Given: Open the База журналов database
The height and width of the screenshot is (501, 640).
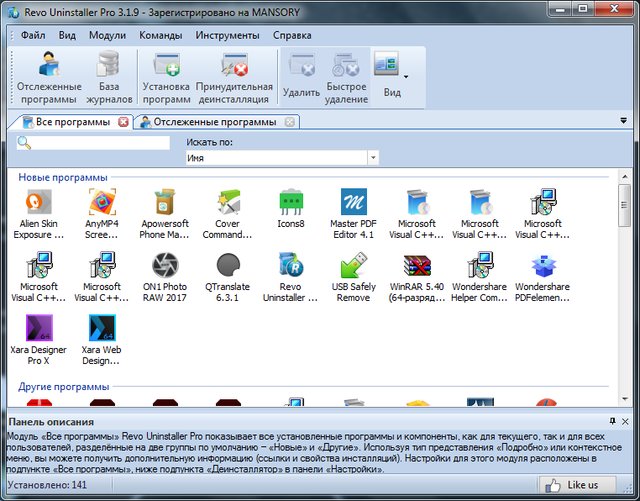Looking at the screenshot, I should pyautogui.click(x=108, y=77).
